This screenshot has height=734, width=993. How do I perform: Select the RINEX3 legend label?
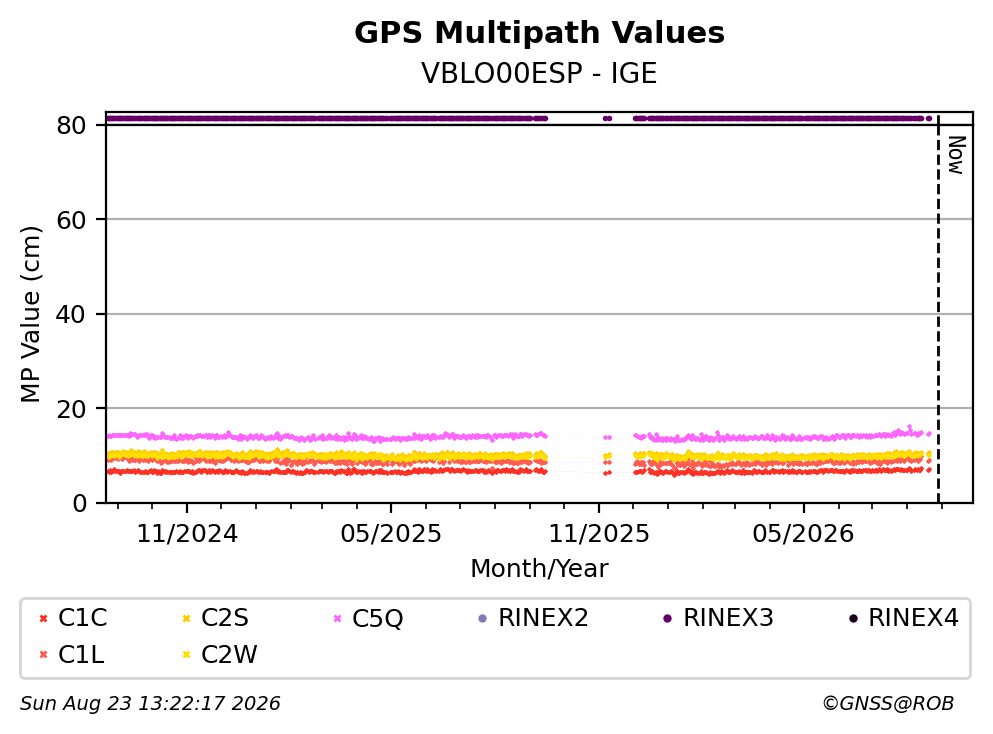click(728, 618)
